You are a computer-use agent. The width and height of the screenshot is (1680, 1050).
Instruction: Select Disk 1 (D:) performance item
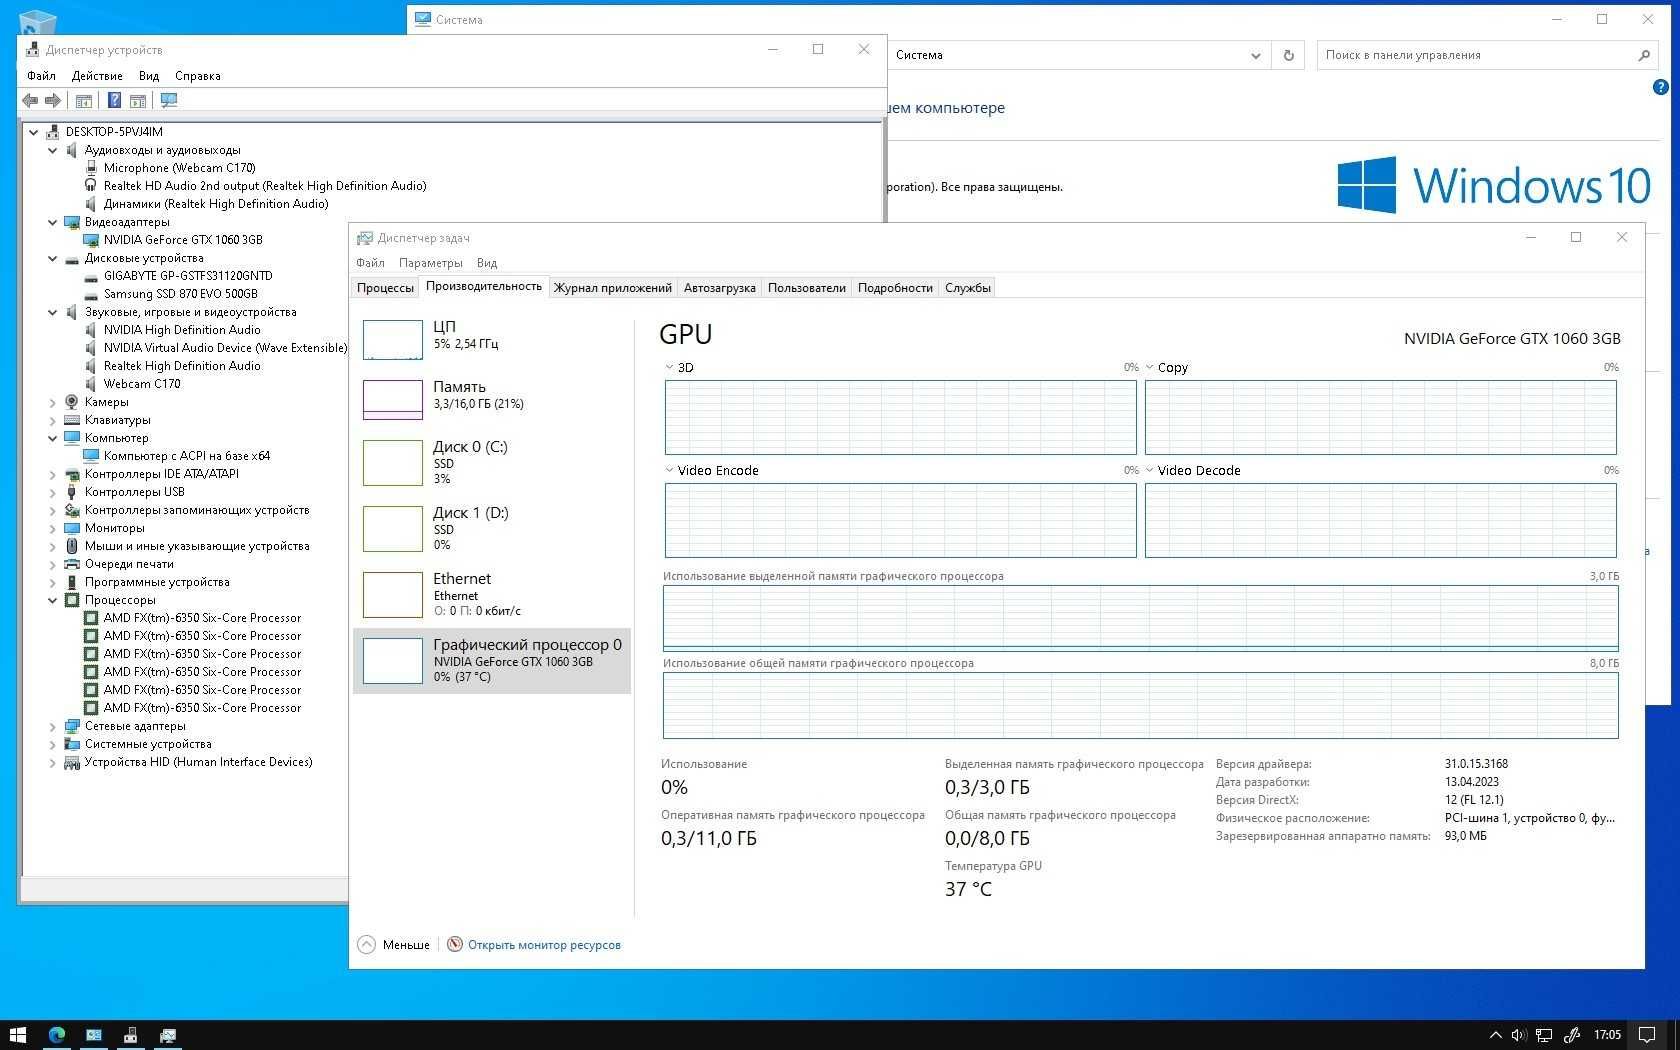491,528
